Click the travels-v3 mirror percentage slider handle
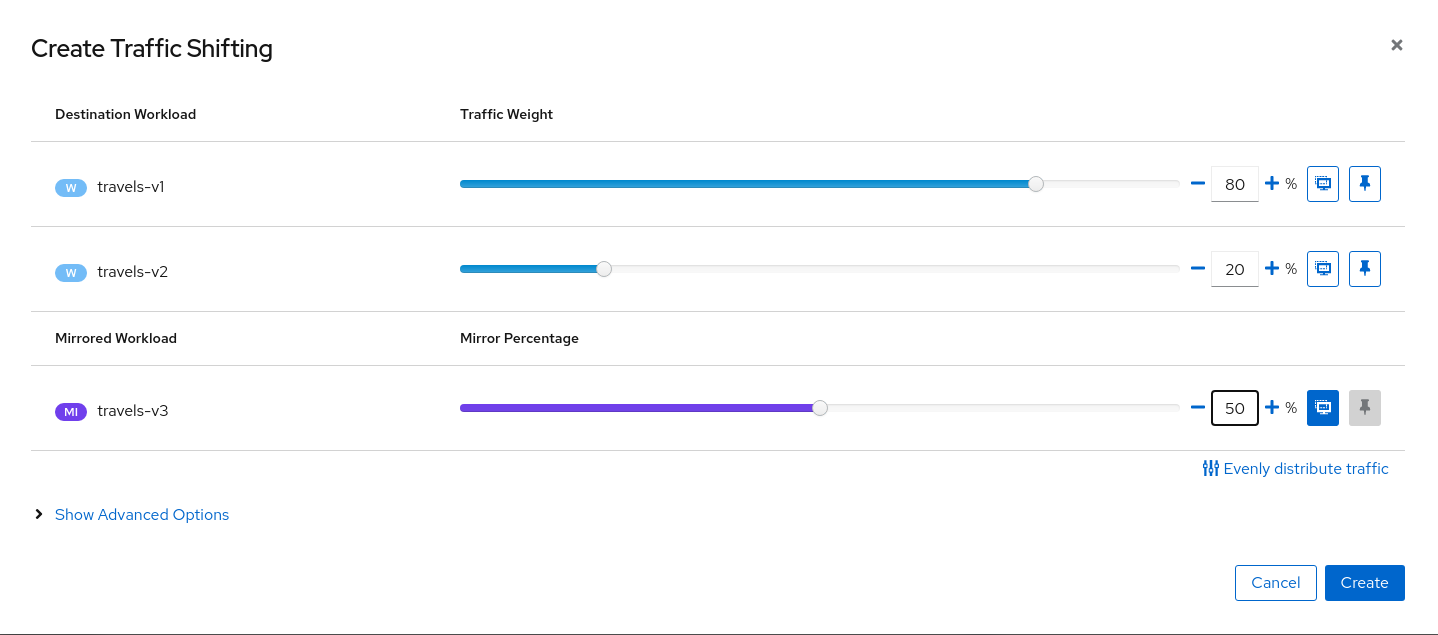1438x635 pixels. [x=820, y=408]
